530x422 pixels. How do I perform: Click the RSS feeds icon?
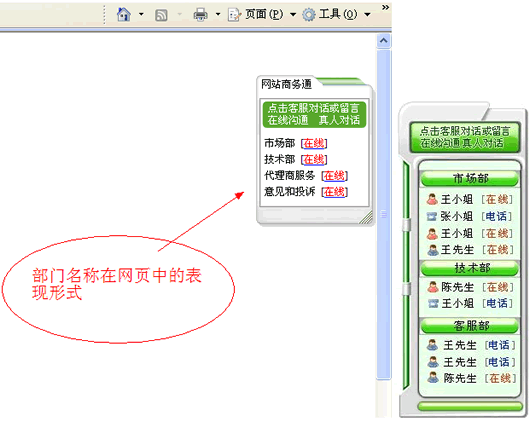(x=161, y=15)
